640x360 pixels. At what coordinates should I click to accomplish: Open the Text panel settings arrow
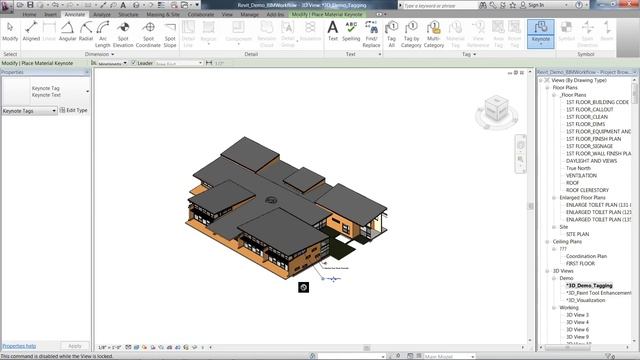pyautogui.click(x=380, y=54)
